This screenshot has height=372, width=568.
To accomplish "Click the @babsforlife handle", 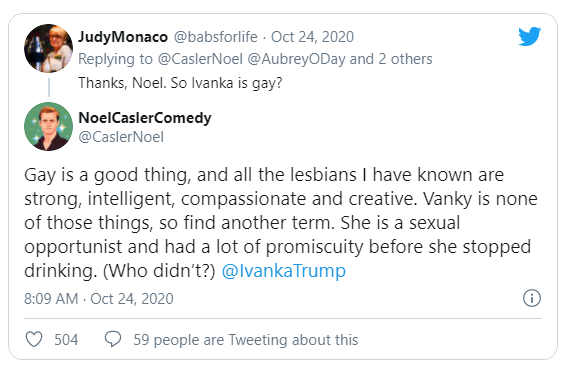I will 216,37.
